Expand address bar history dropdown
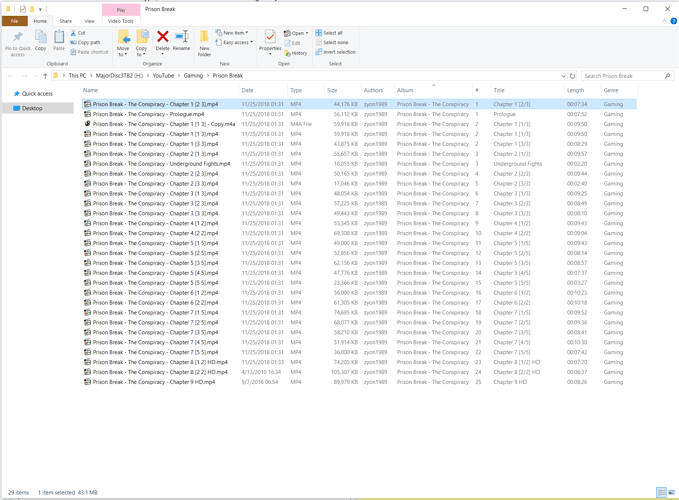Viewport: 679px width, 500px height. (563, 76)
